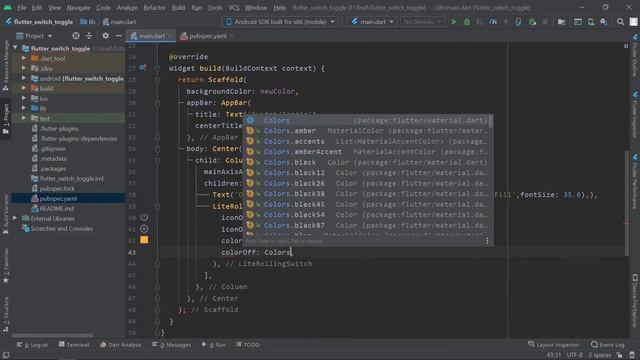Open the Flutter performance profiler gauge icon
The width and height of the screenshot is (640, 360).
(x=493, y=22)
